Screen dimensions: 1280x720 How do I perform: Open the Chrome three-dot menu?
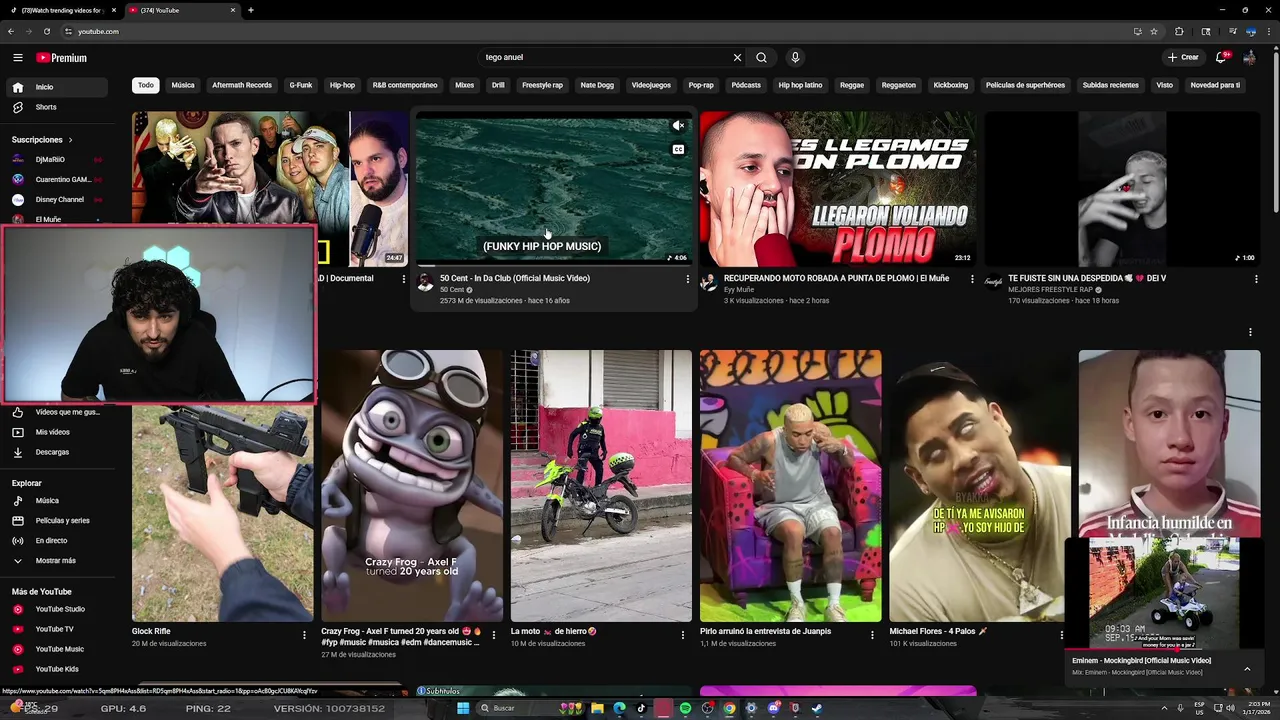1269,31
